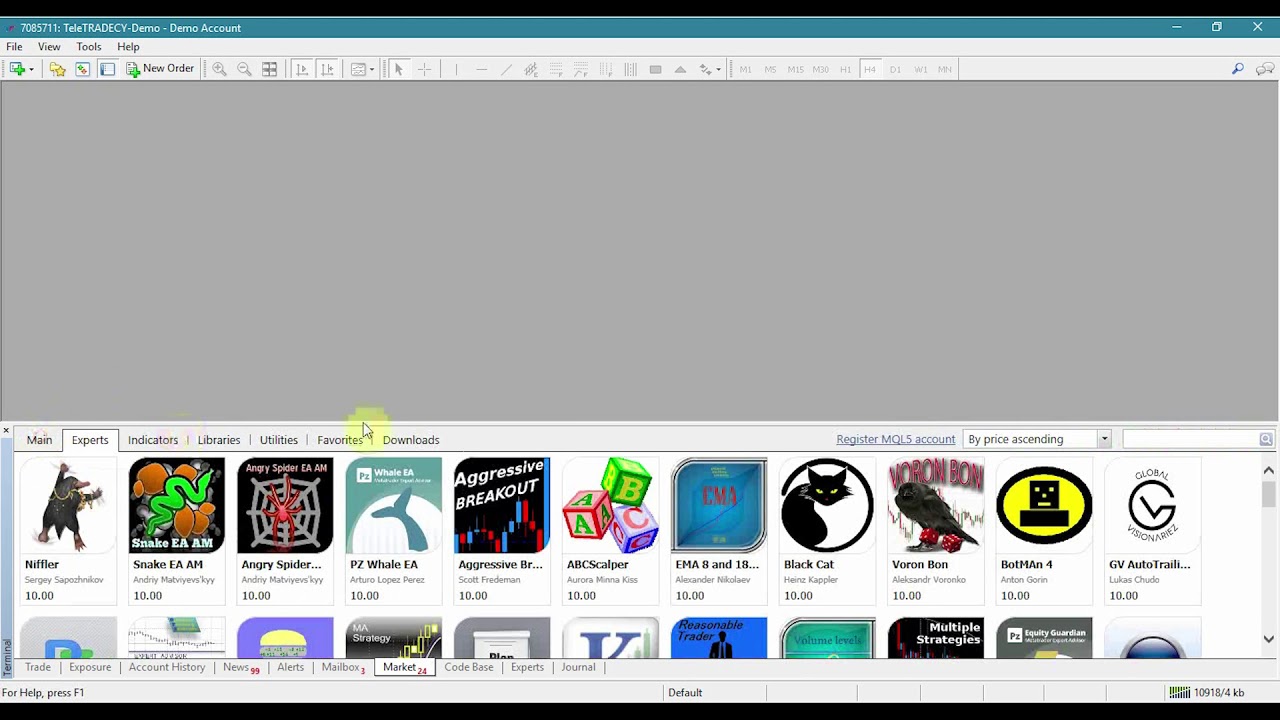Screen dimensions: 1280x720
Task: Click the market search input field
Action: pos(1190,439)
